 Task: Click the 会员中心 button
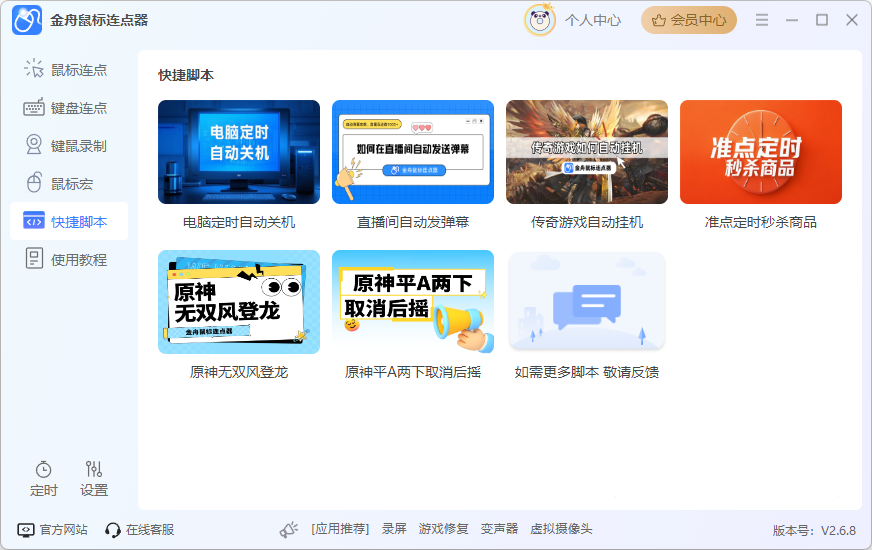coord(688,20)
